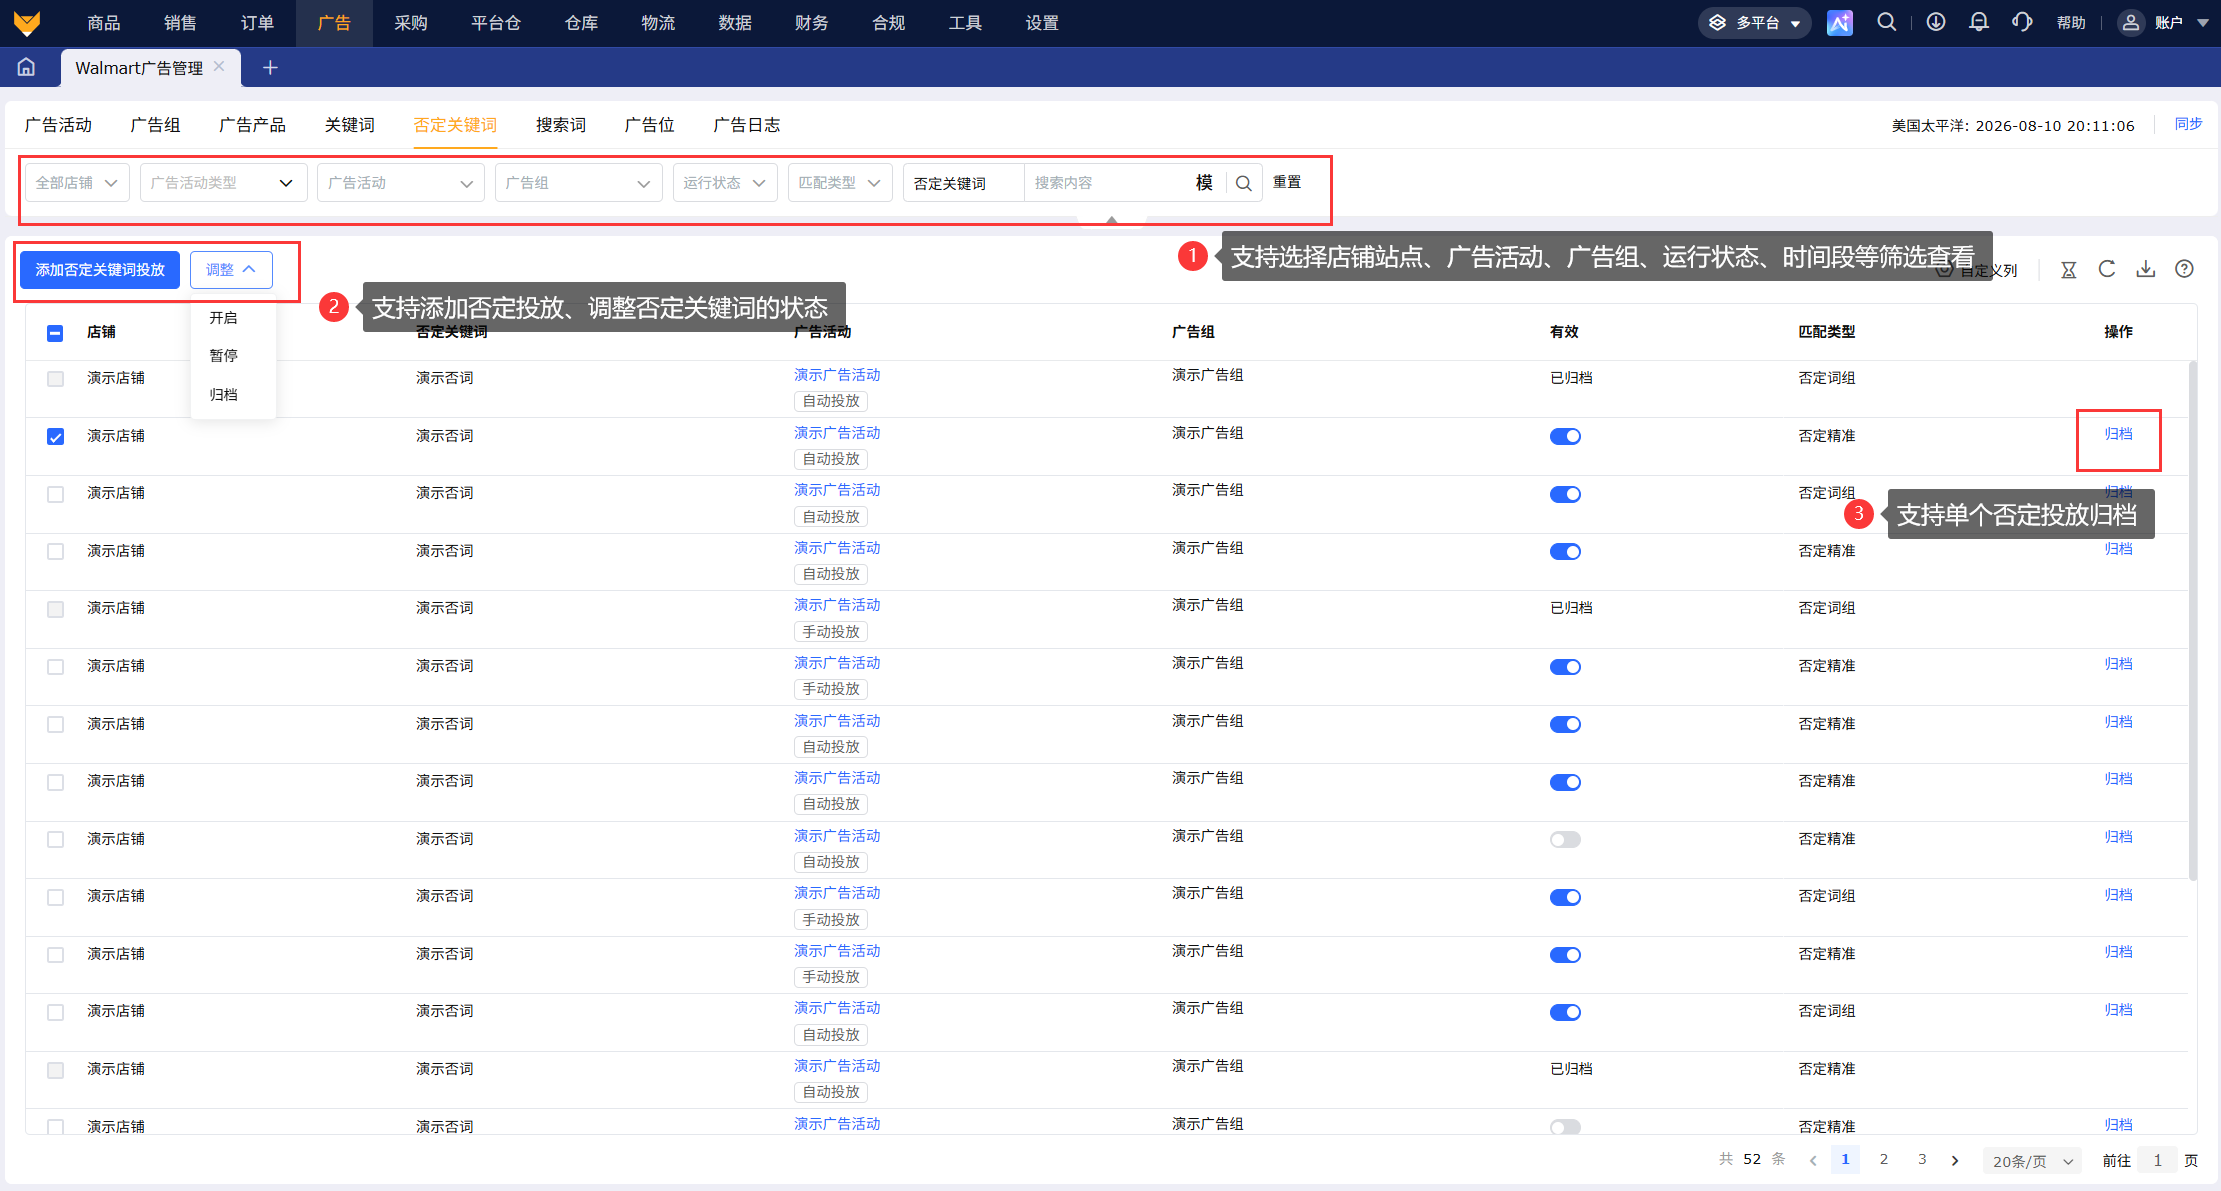Screen dimensions: 2221x1191
Task: Run the filter search with the magnifier icon
Action: point(1243,183)
